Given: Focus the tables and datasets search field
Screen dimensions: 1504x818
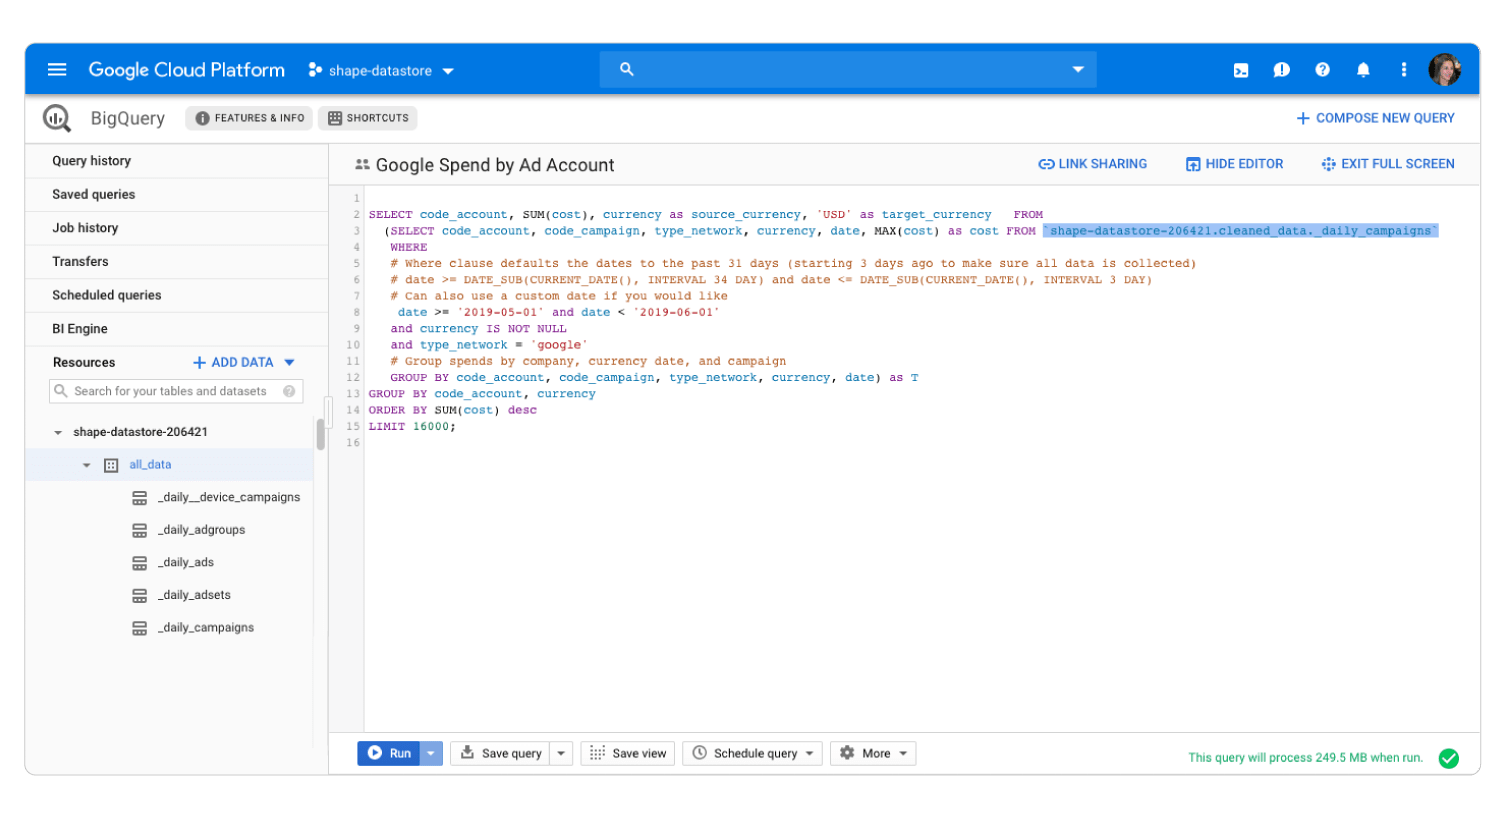Looking at the screenshot, I should [x=170, y=391].
